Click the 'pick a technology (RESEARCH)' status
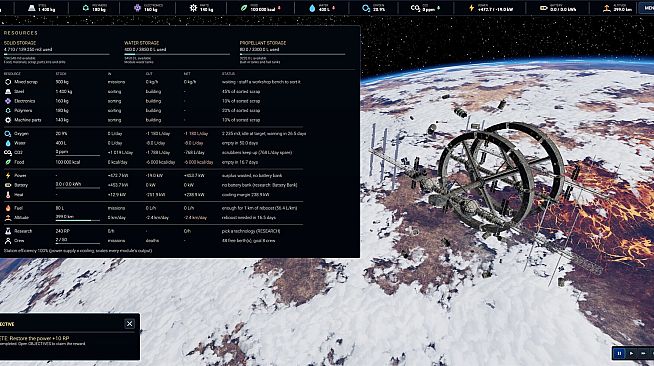The width and height of the screenshot is (654, 366). 251,231
